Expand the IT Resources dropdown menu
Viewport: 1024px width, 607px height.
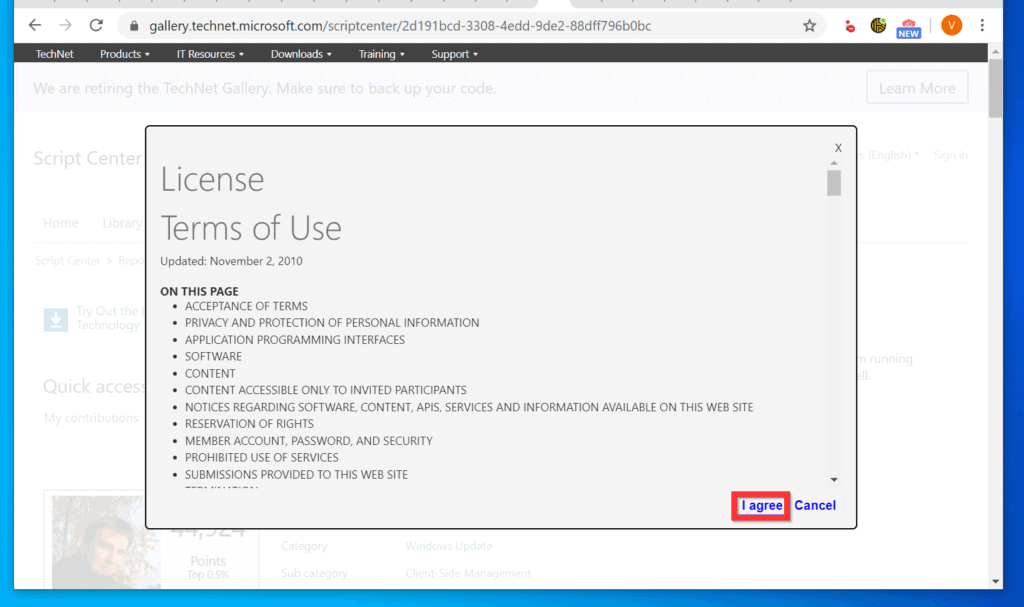pyautogui.click(x=210, y=54)
